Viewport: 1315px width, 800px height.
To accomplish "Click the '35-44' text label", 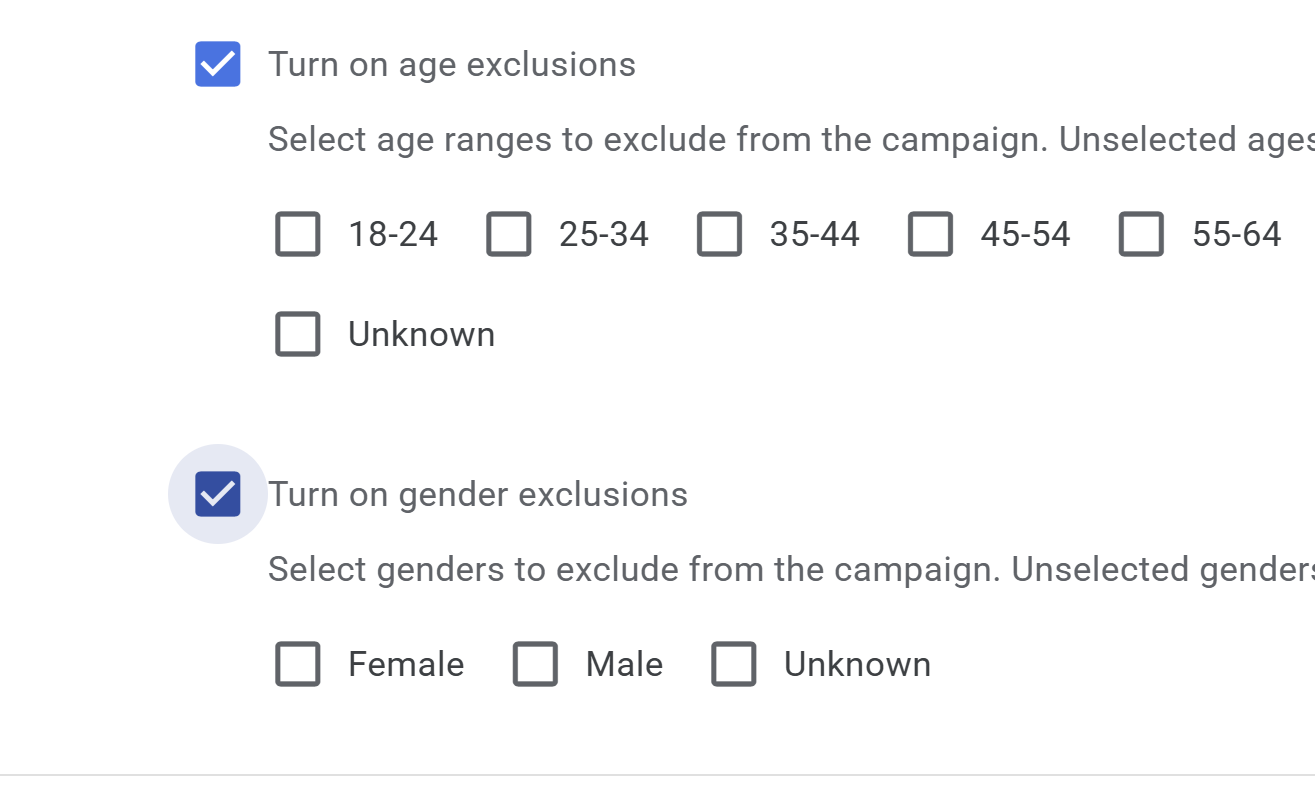I will 815,235.
